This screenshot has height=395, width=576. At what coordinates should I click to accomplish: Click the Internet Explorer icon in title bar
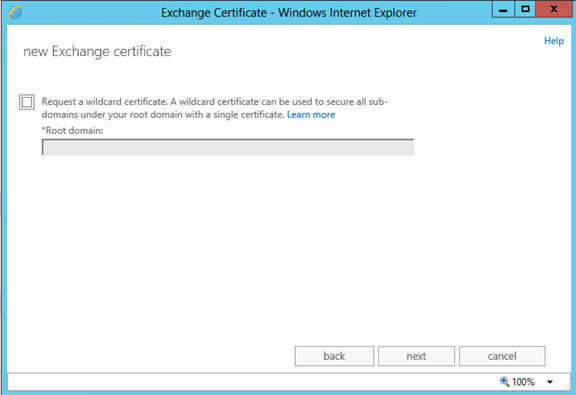pyautogui.click(x=15, y=12)
